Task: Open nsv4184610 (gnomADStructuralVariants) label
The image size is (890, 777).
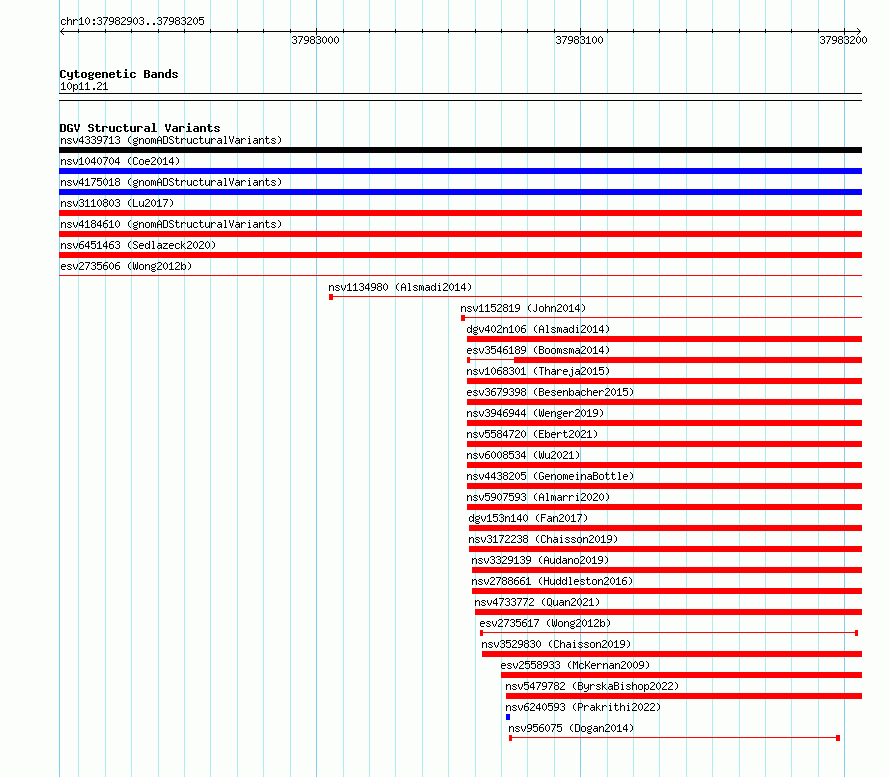Action: [171, 224]
